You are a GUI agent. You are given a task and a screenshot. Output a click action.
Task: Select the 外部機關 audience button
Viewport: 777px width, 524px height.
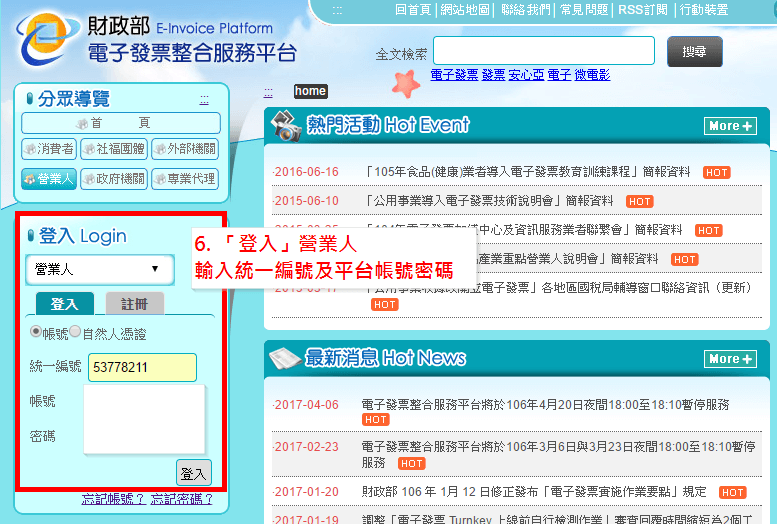point(185,149)
